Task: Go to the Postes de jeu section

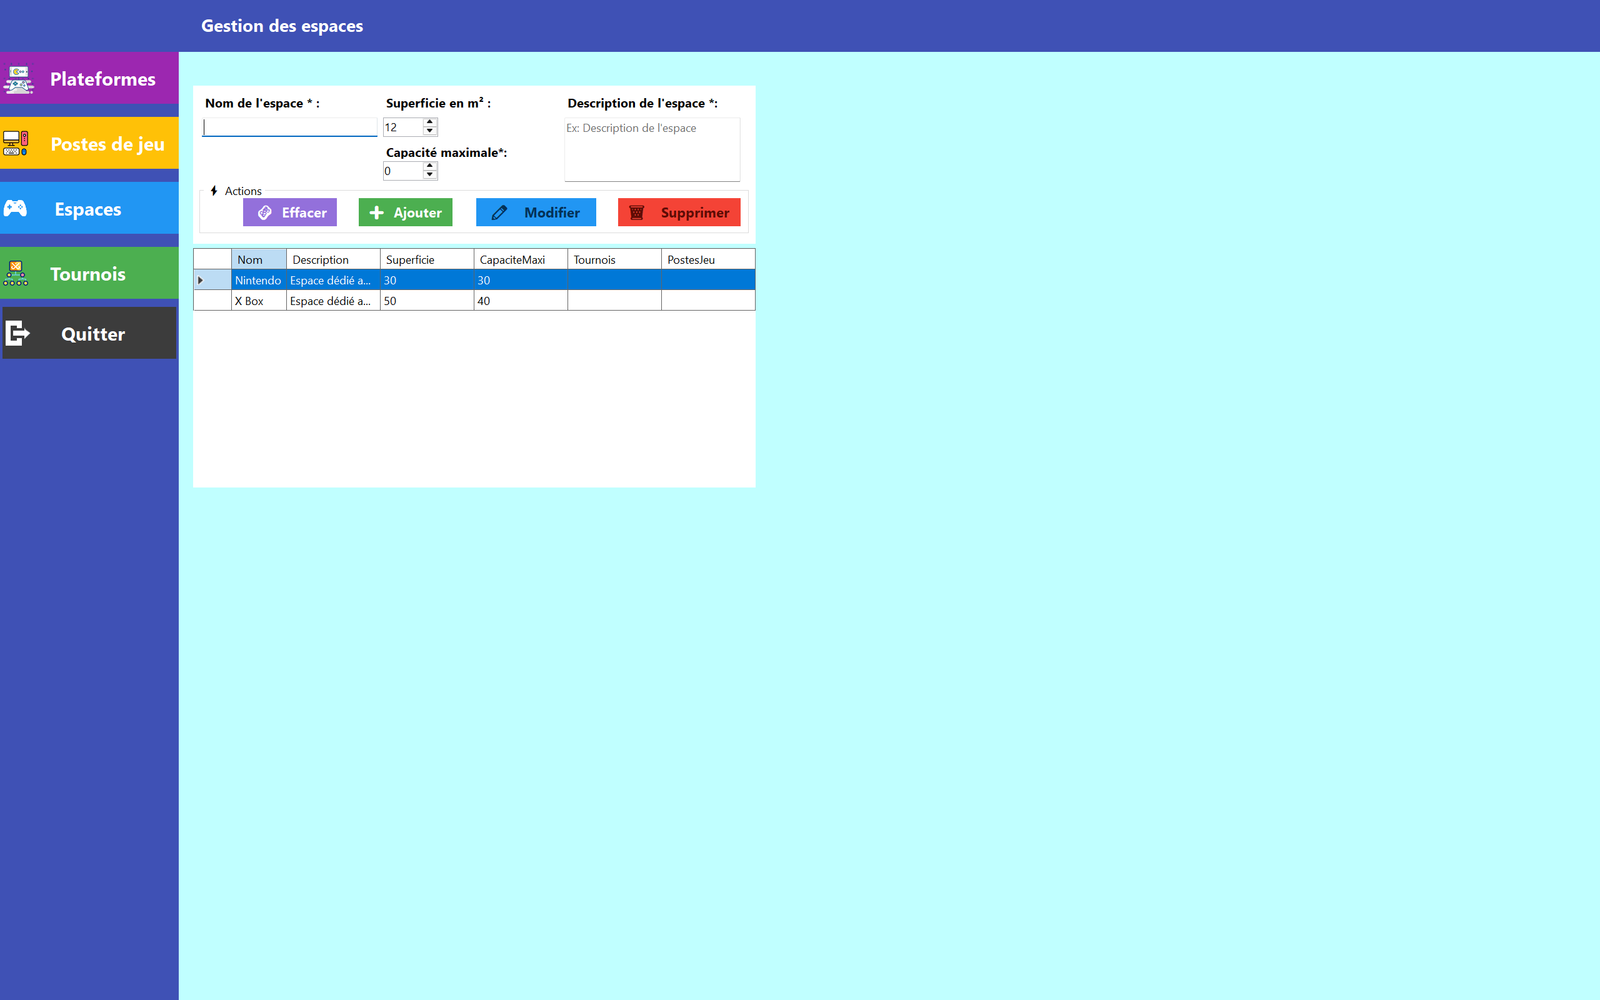Action: click(107, 144)
